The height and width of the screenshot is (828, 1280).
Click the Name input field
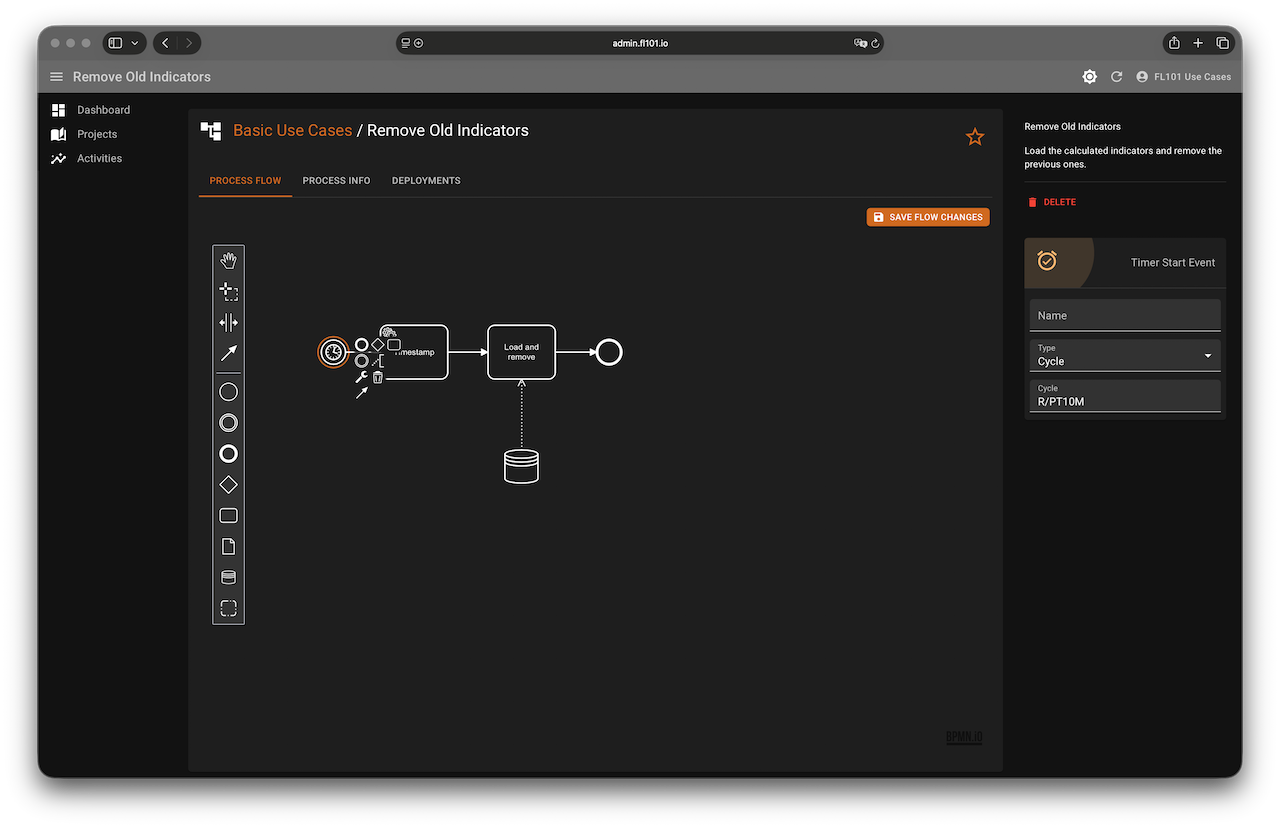1125,315
